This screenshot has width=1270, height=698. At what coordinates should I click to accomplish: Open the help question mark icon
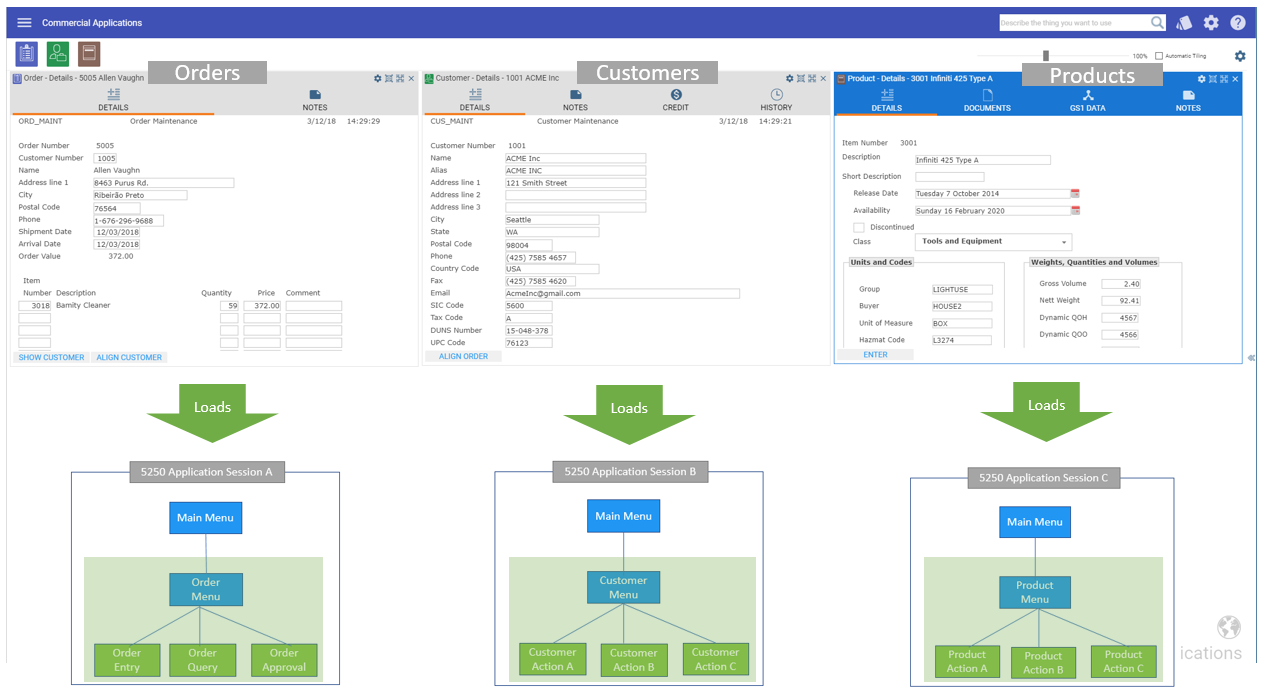[1238, 23]
